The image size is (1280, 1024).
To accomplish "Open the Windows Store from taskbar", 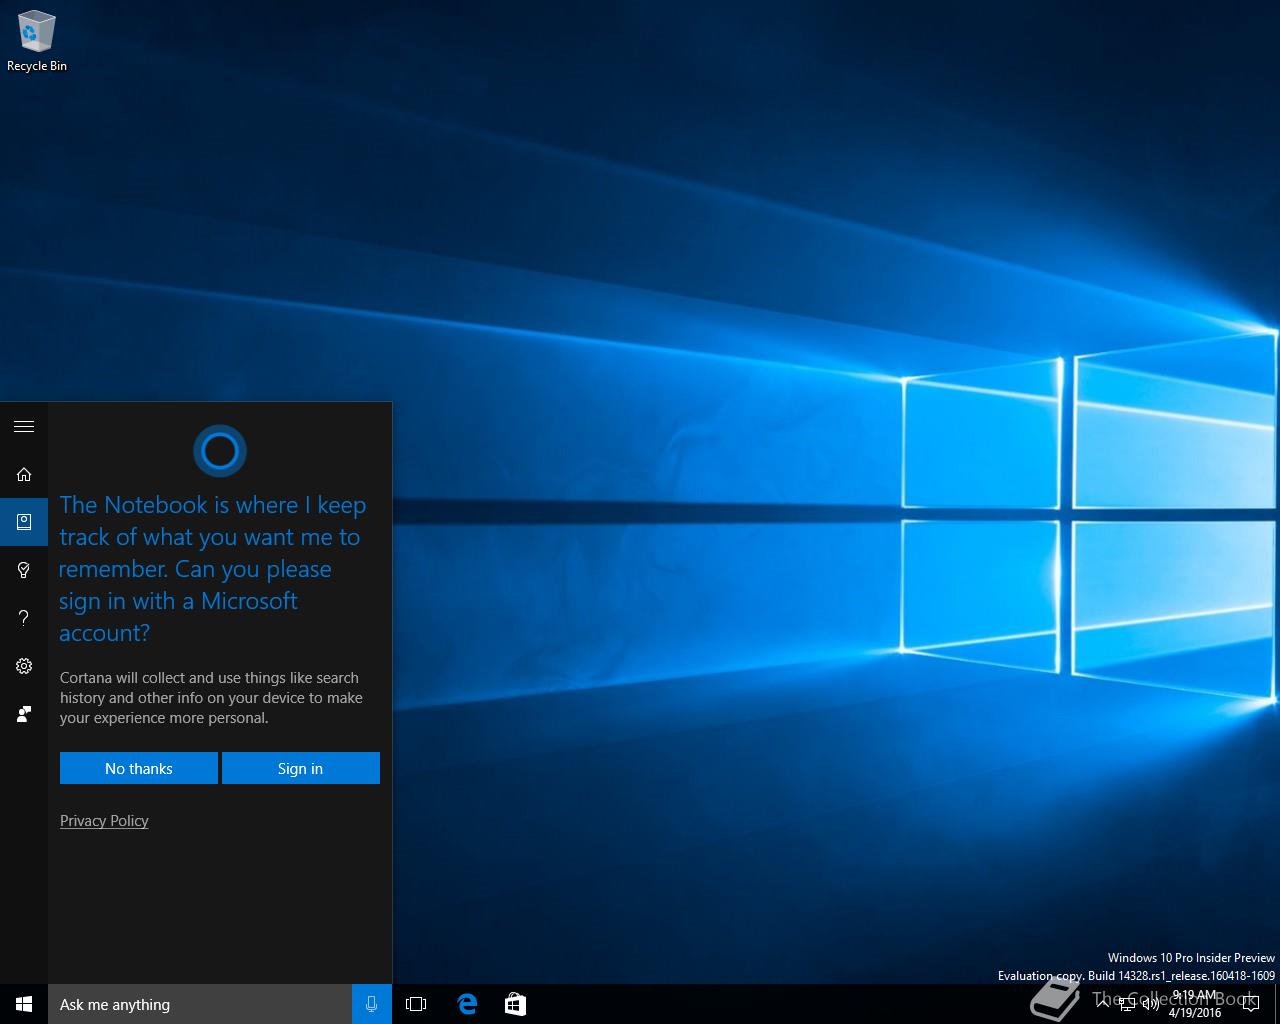I will [515, 1004].
